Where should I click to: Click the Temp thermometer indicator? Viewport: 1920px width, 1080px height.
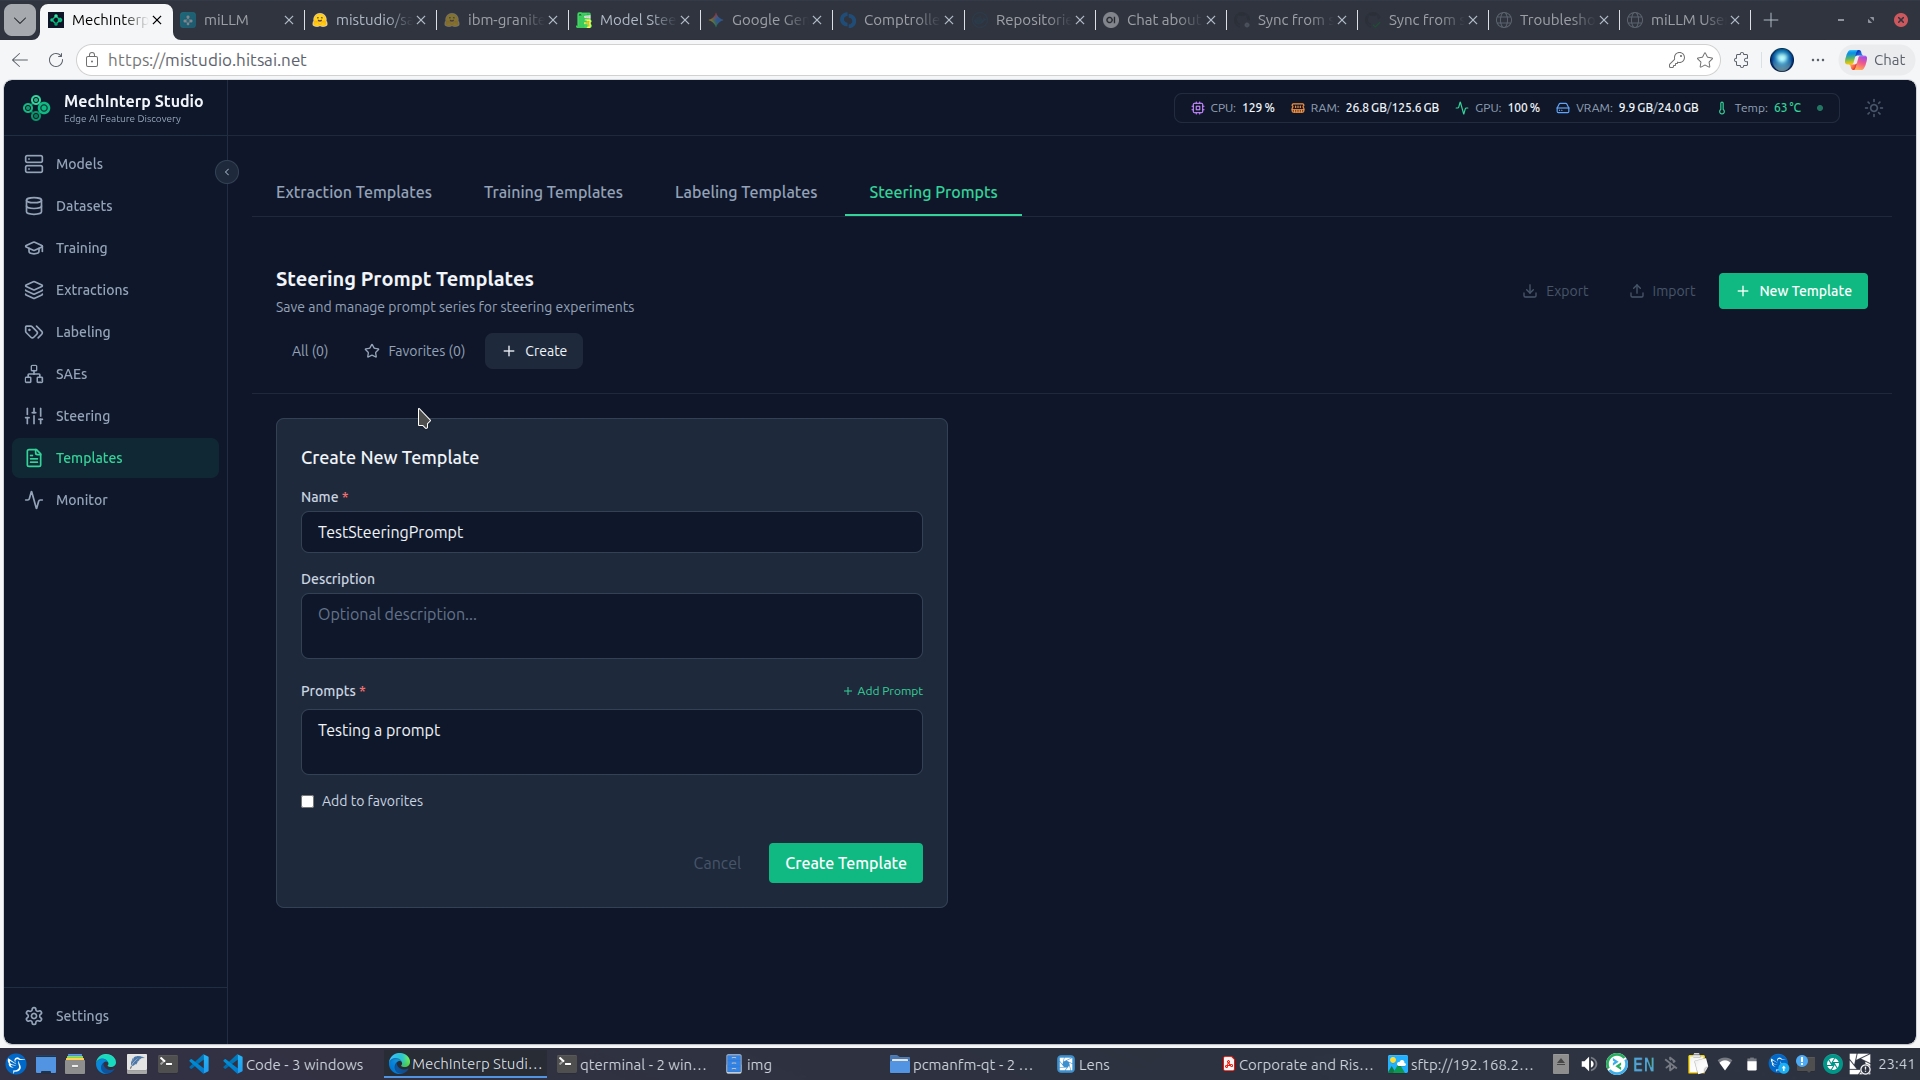click(1759, 108)
